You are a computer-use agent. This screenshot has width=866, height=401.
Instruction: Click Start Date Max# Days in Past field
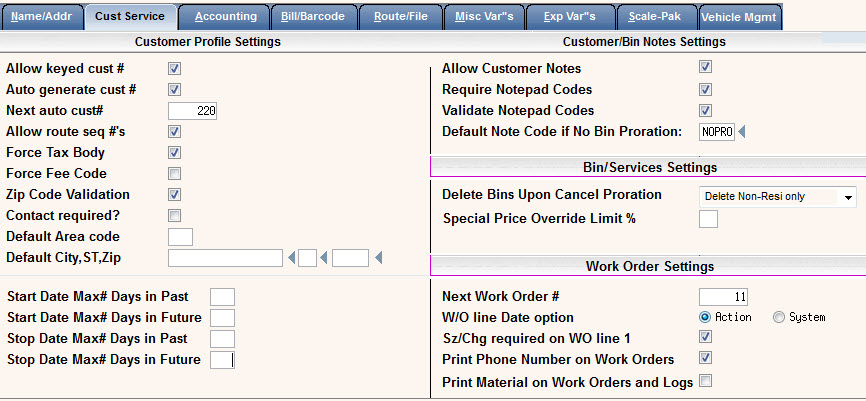pos(222,297)
